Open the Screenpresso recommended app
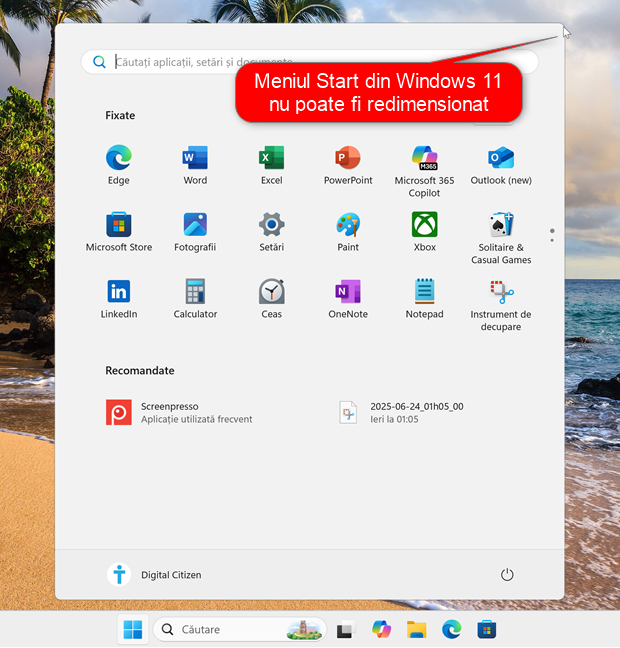The width and height of the screenshot is (620, 648). (119, 412)
